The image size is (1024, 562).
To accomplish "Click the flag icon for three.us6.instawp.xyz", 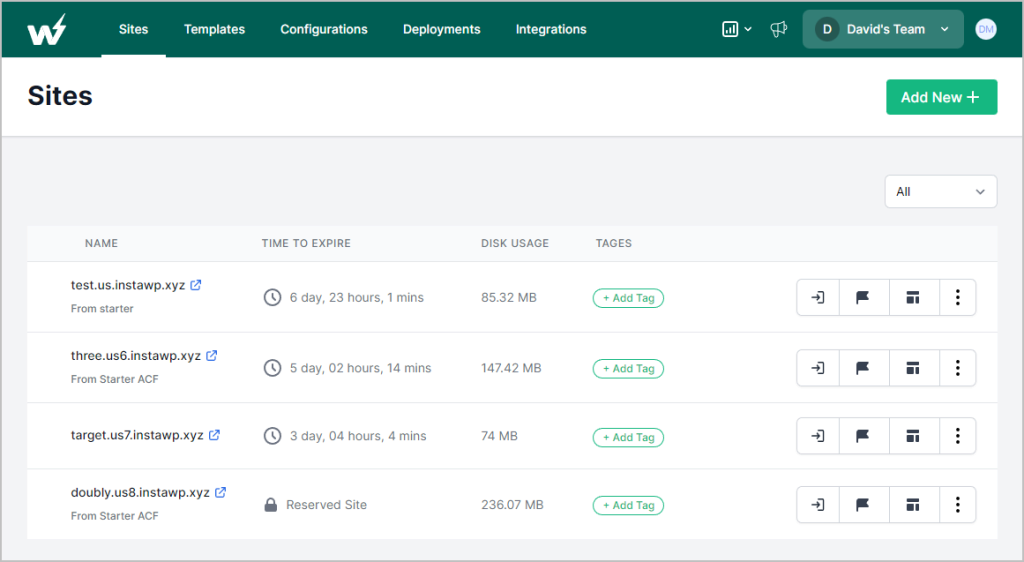I will 863,368.
